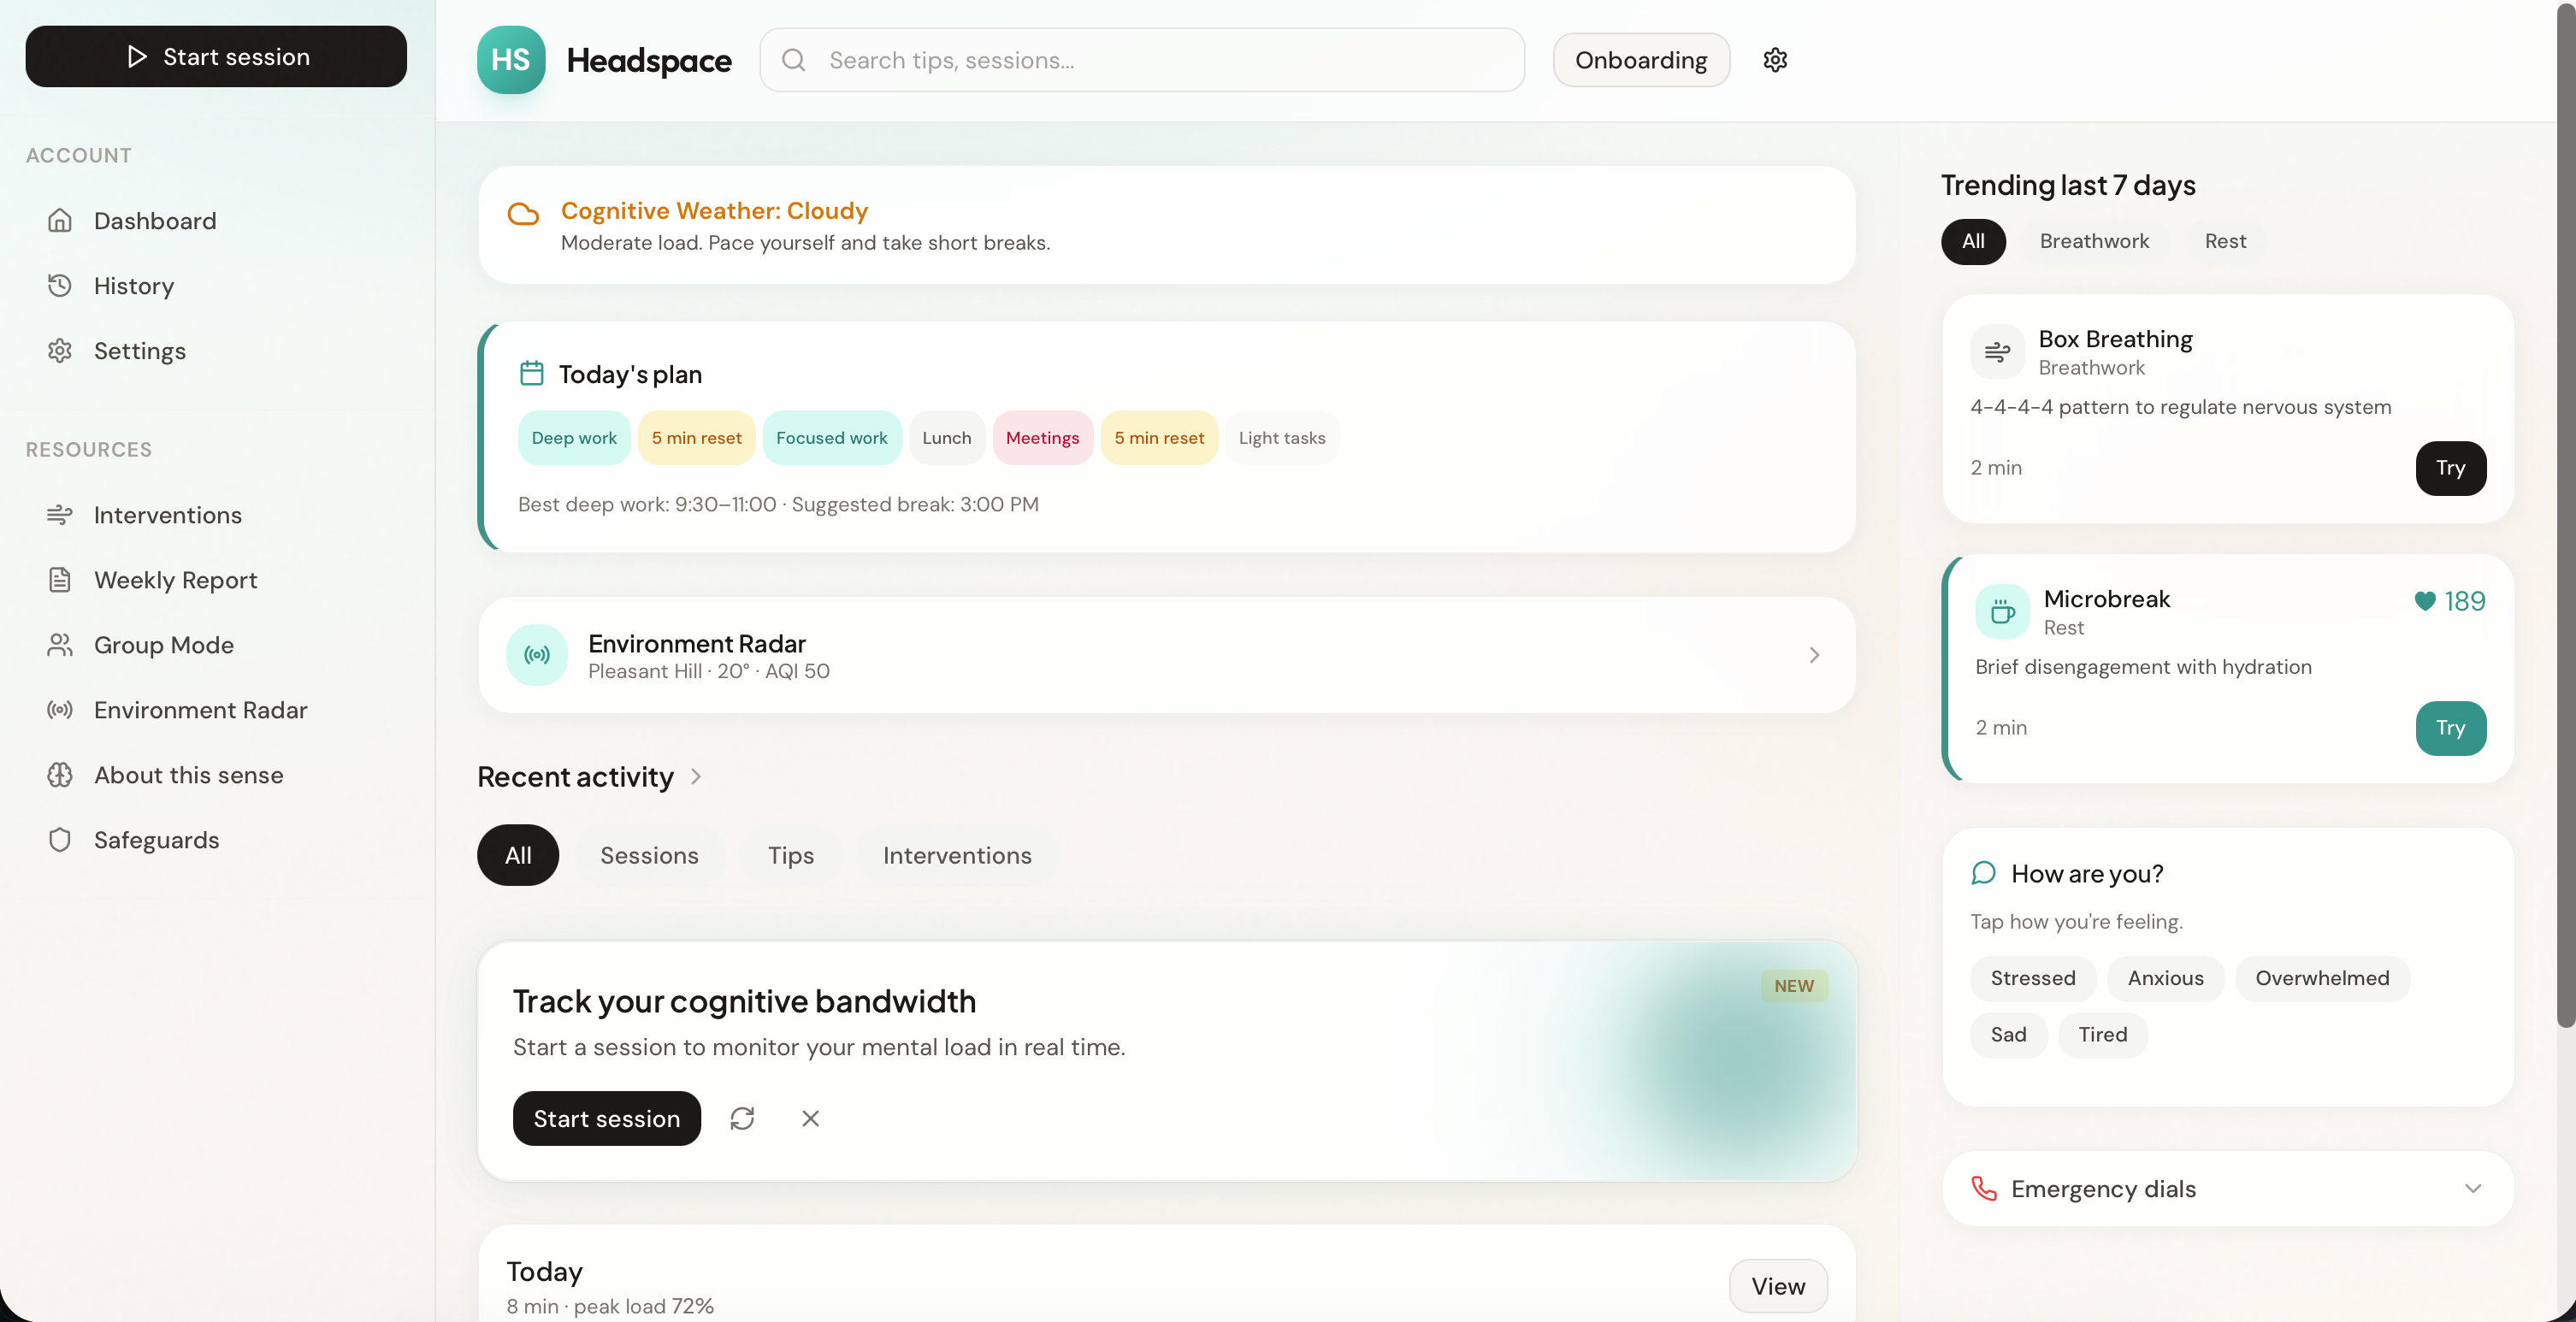2576x1322 pixels.
Task: Click the refresh icon beside Start session
Action: tap(742, 1118)
